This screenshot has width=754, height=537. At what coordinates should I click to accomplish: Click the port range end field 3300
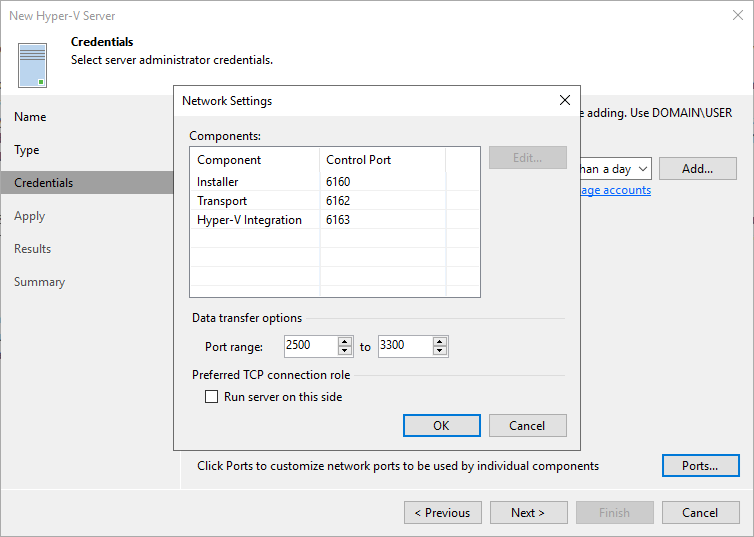pyautogui.click(x=405, y=346)
